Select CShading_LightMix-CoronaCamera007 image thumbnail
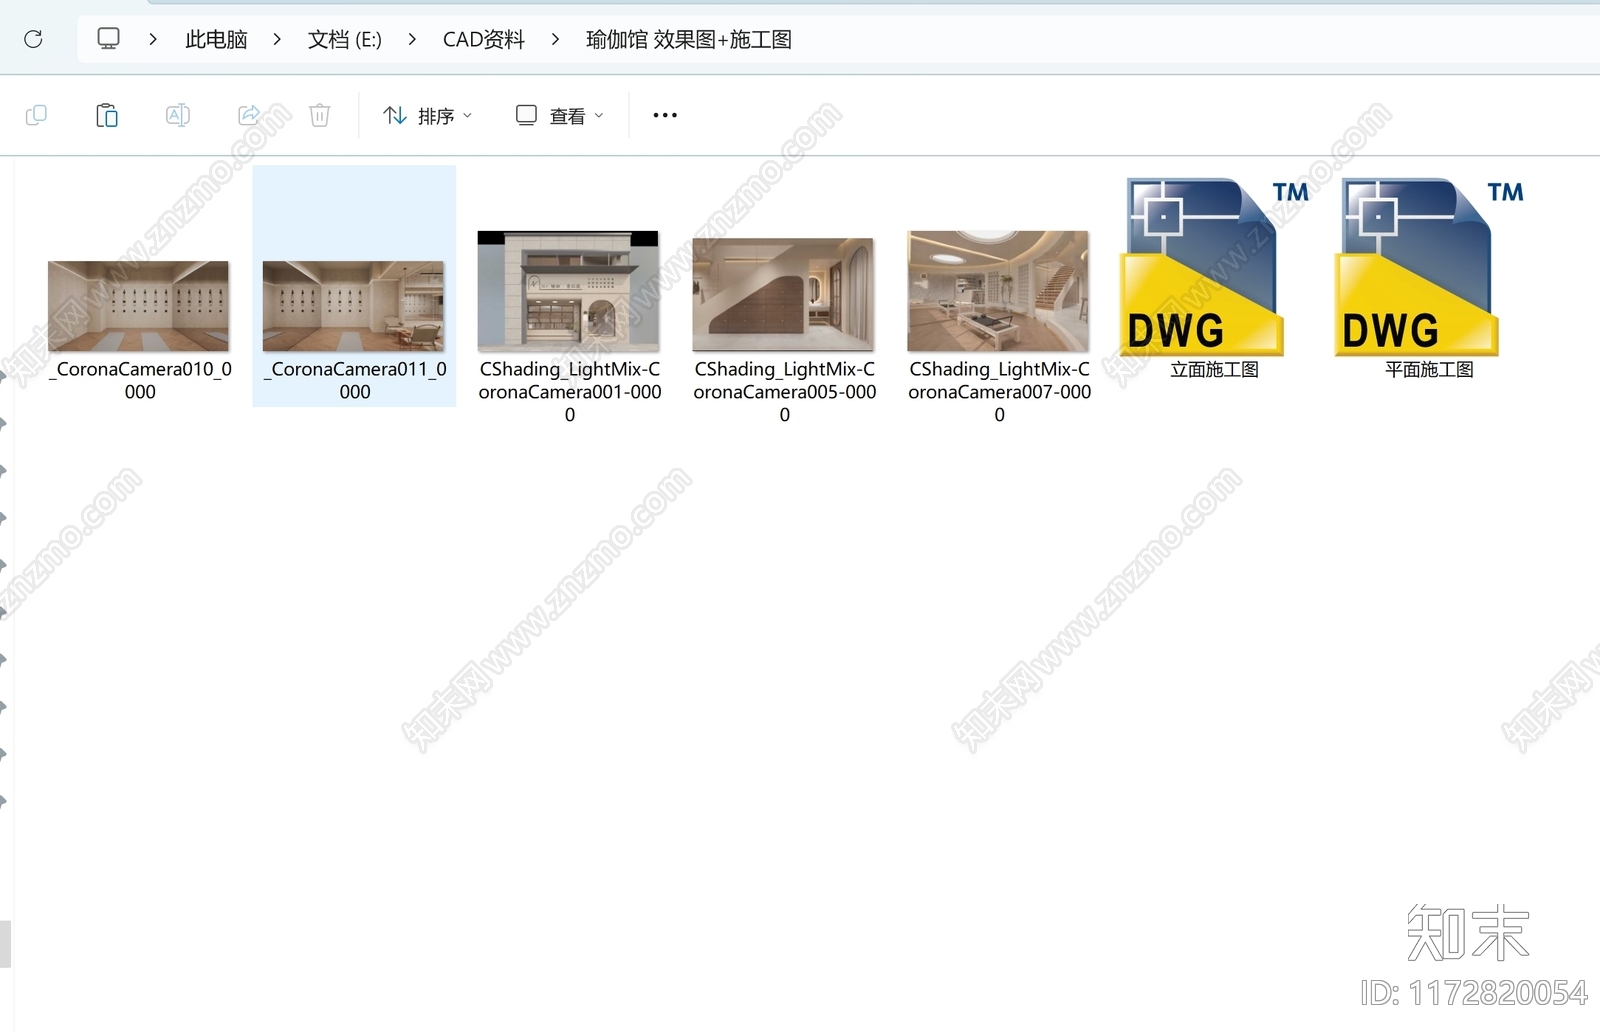 click(998, 291)
